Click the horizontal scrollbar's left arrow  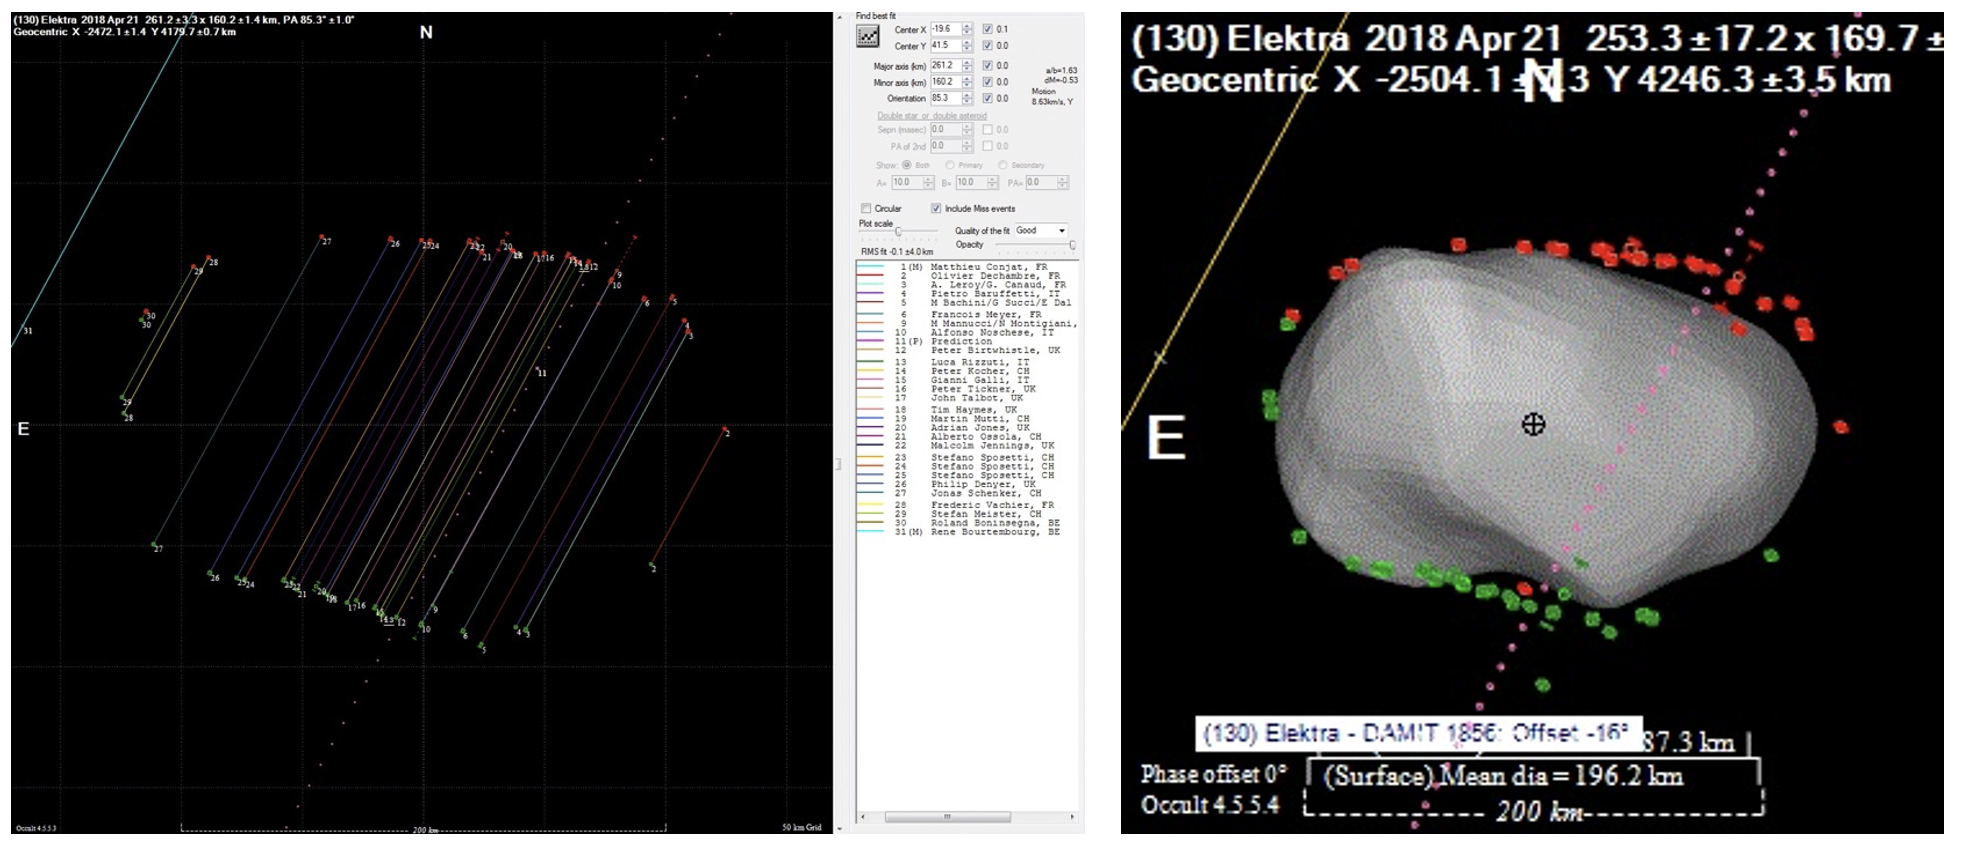click(862, 817)
